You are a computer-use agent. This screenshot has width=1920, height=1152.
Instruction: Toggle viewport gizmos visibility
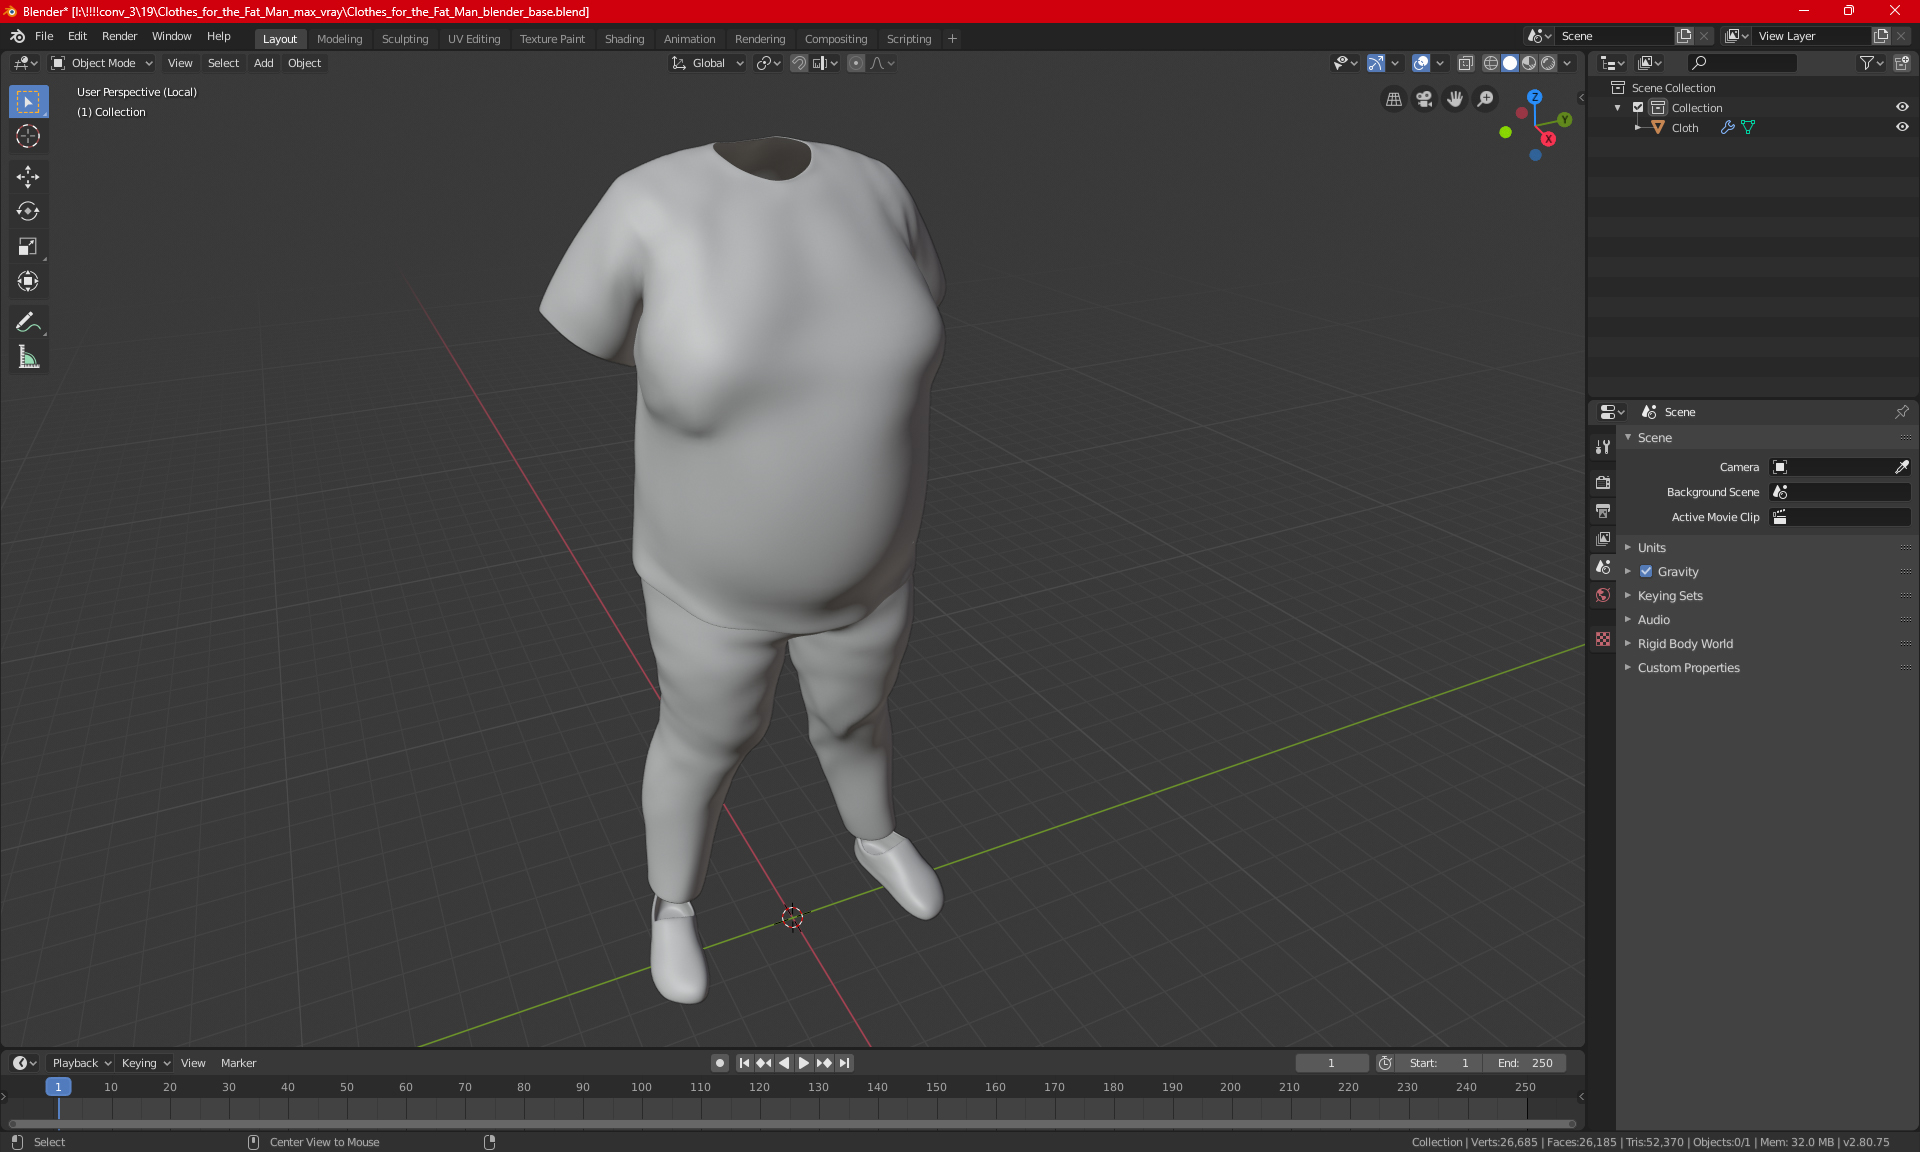1376,63
